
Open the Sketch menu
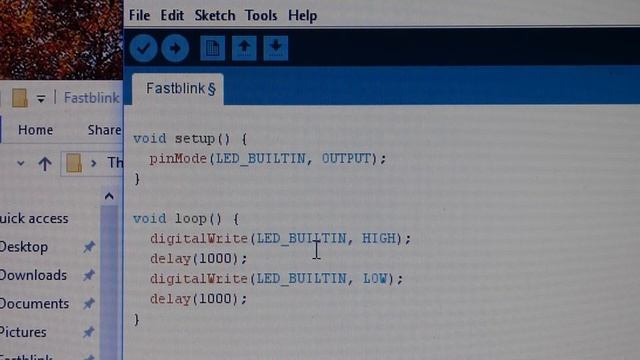215,16
